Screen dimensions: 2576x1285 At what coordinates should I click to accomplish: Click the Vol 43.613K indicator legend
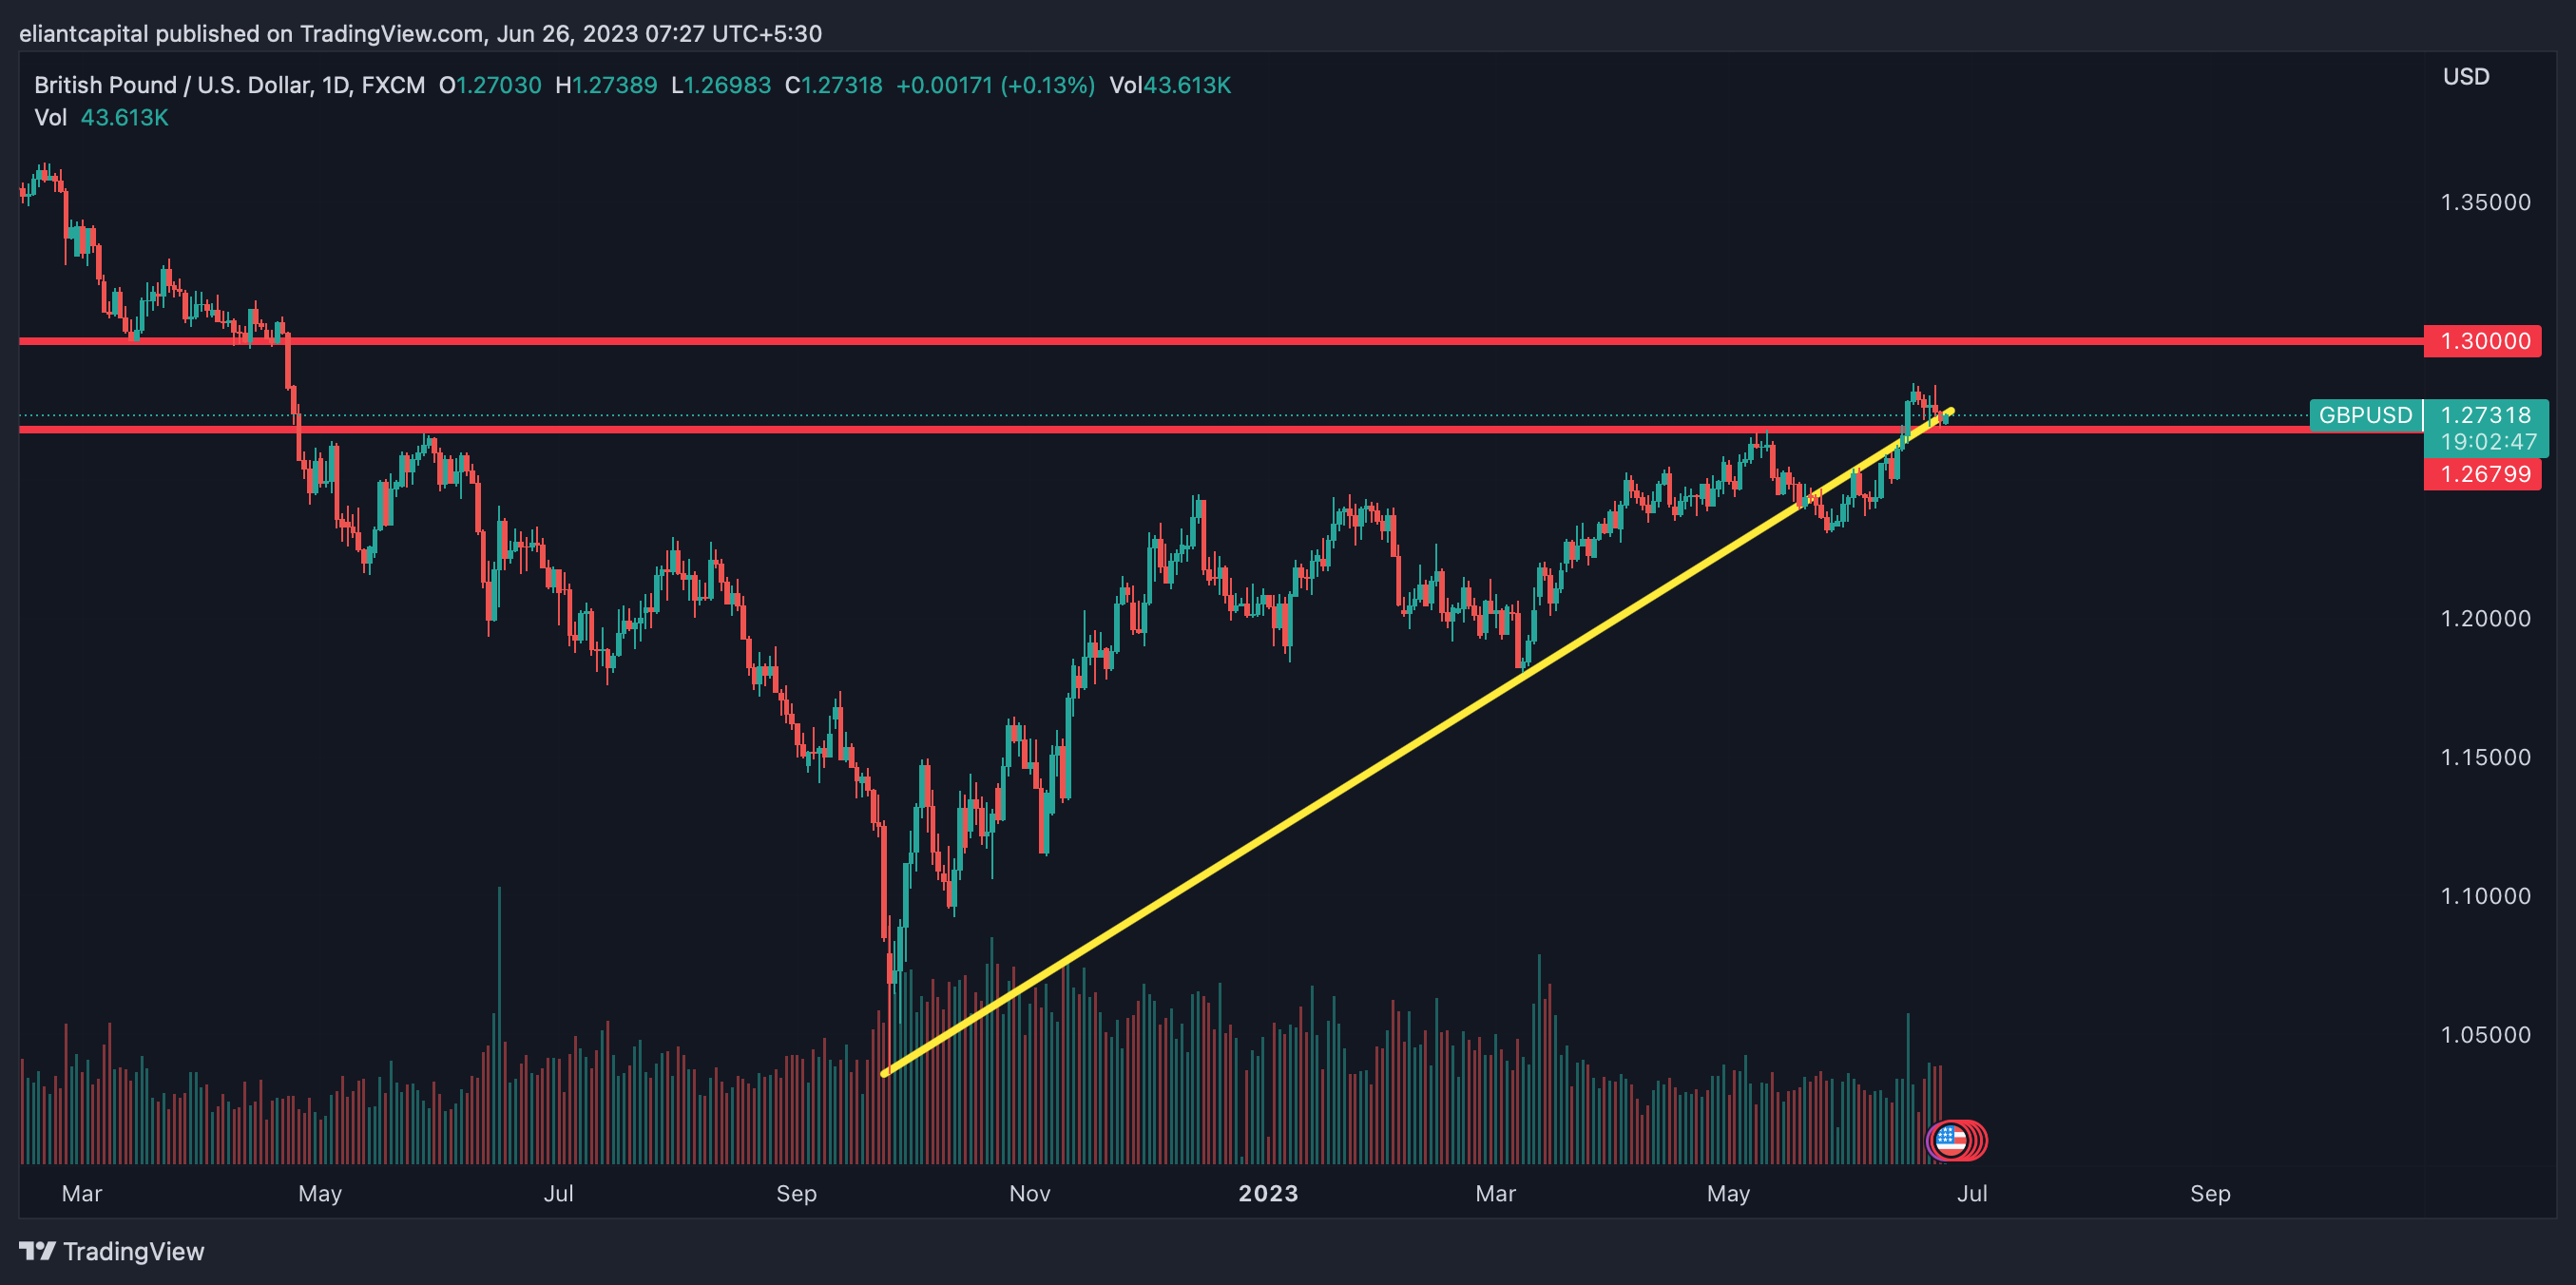click(x=101, y=118)
